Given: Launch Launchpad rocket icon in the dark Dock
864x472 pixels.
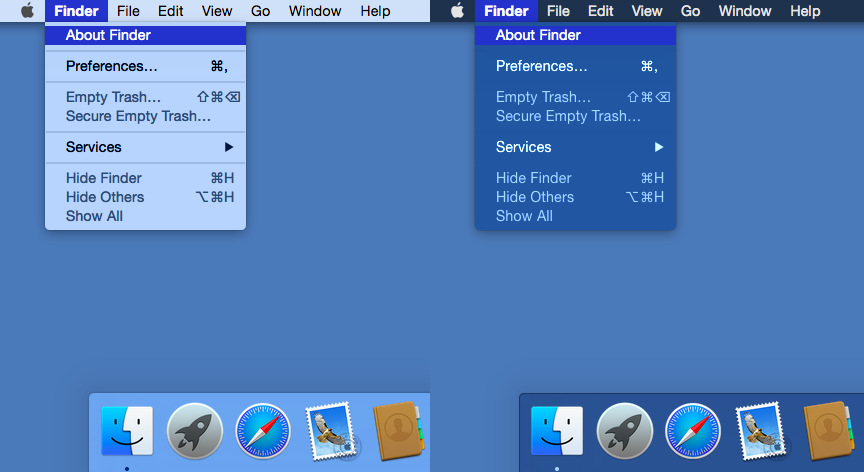Looking at the screenshot, I should (x=625, y=431).
